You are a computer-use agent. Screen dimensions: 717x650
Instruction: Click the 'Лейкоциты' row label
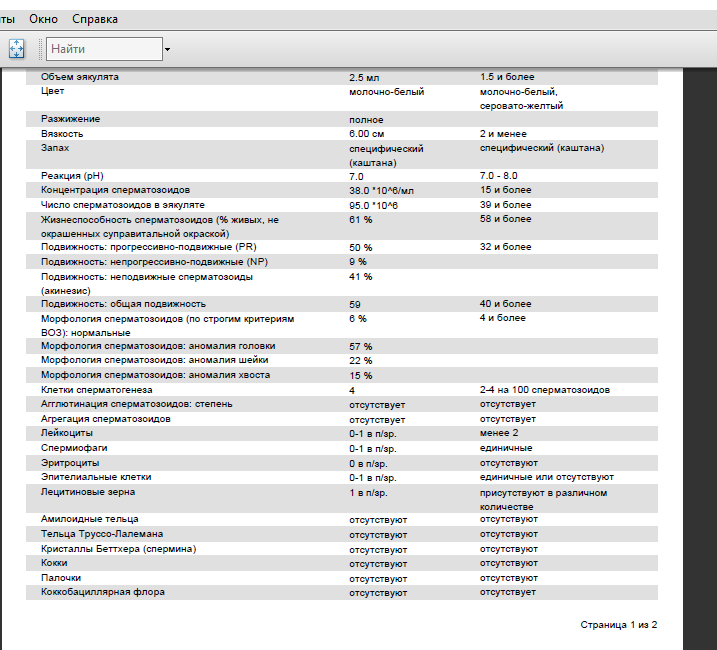coord(67,434)
